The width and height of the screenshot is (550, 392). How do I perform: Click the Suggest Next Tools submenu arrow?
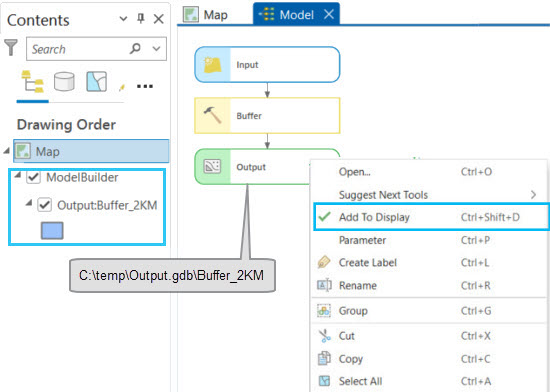[x=534, y=195]
